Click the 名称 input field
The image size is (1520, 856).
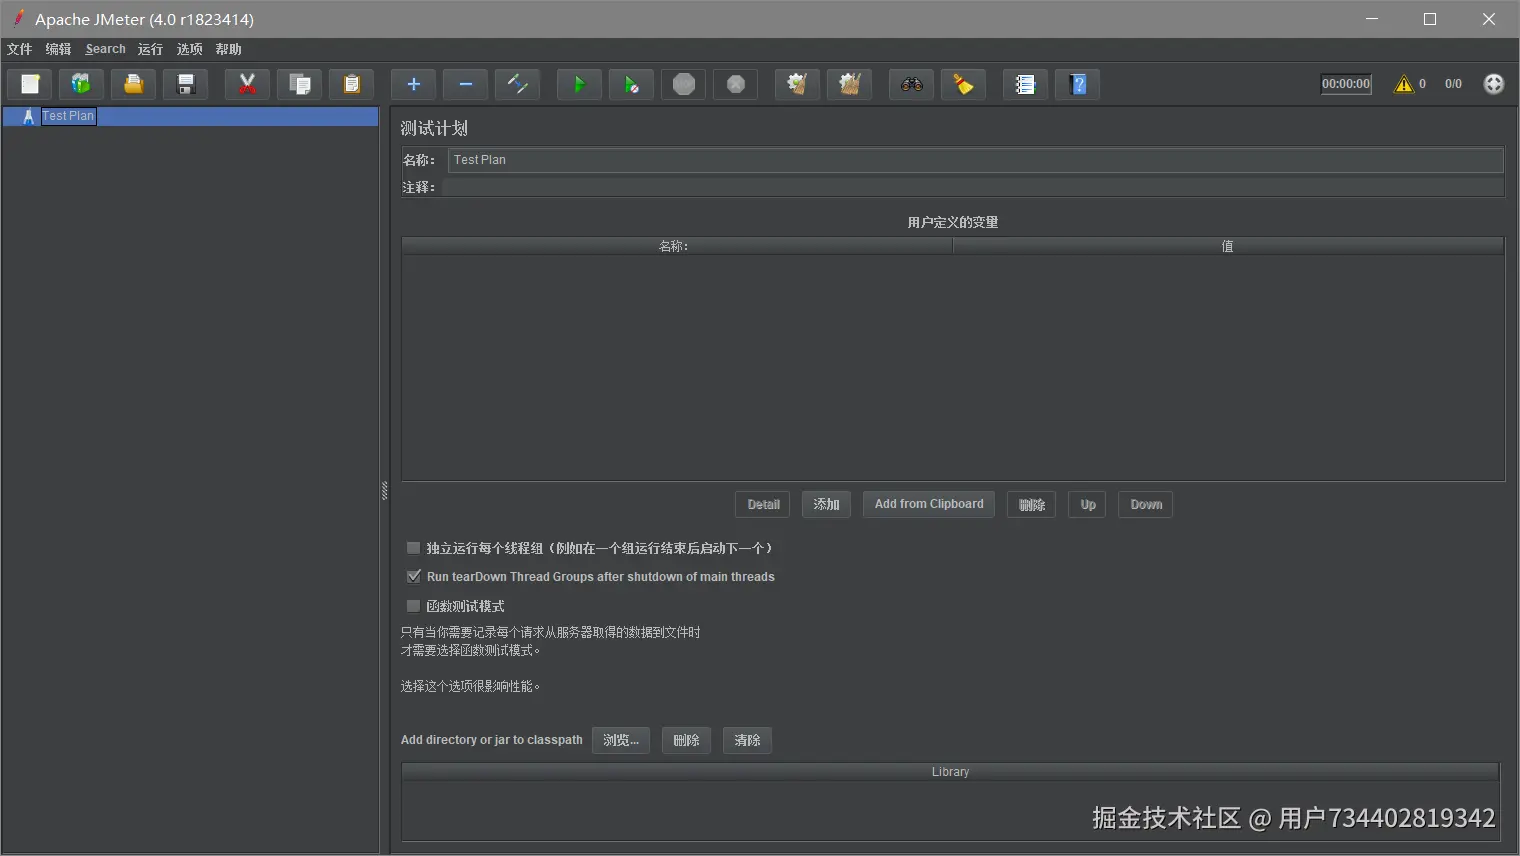[975, 160]
